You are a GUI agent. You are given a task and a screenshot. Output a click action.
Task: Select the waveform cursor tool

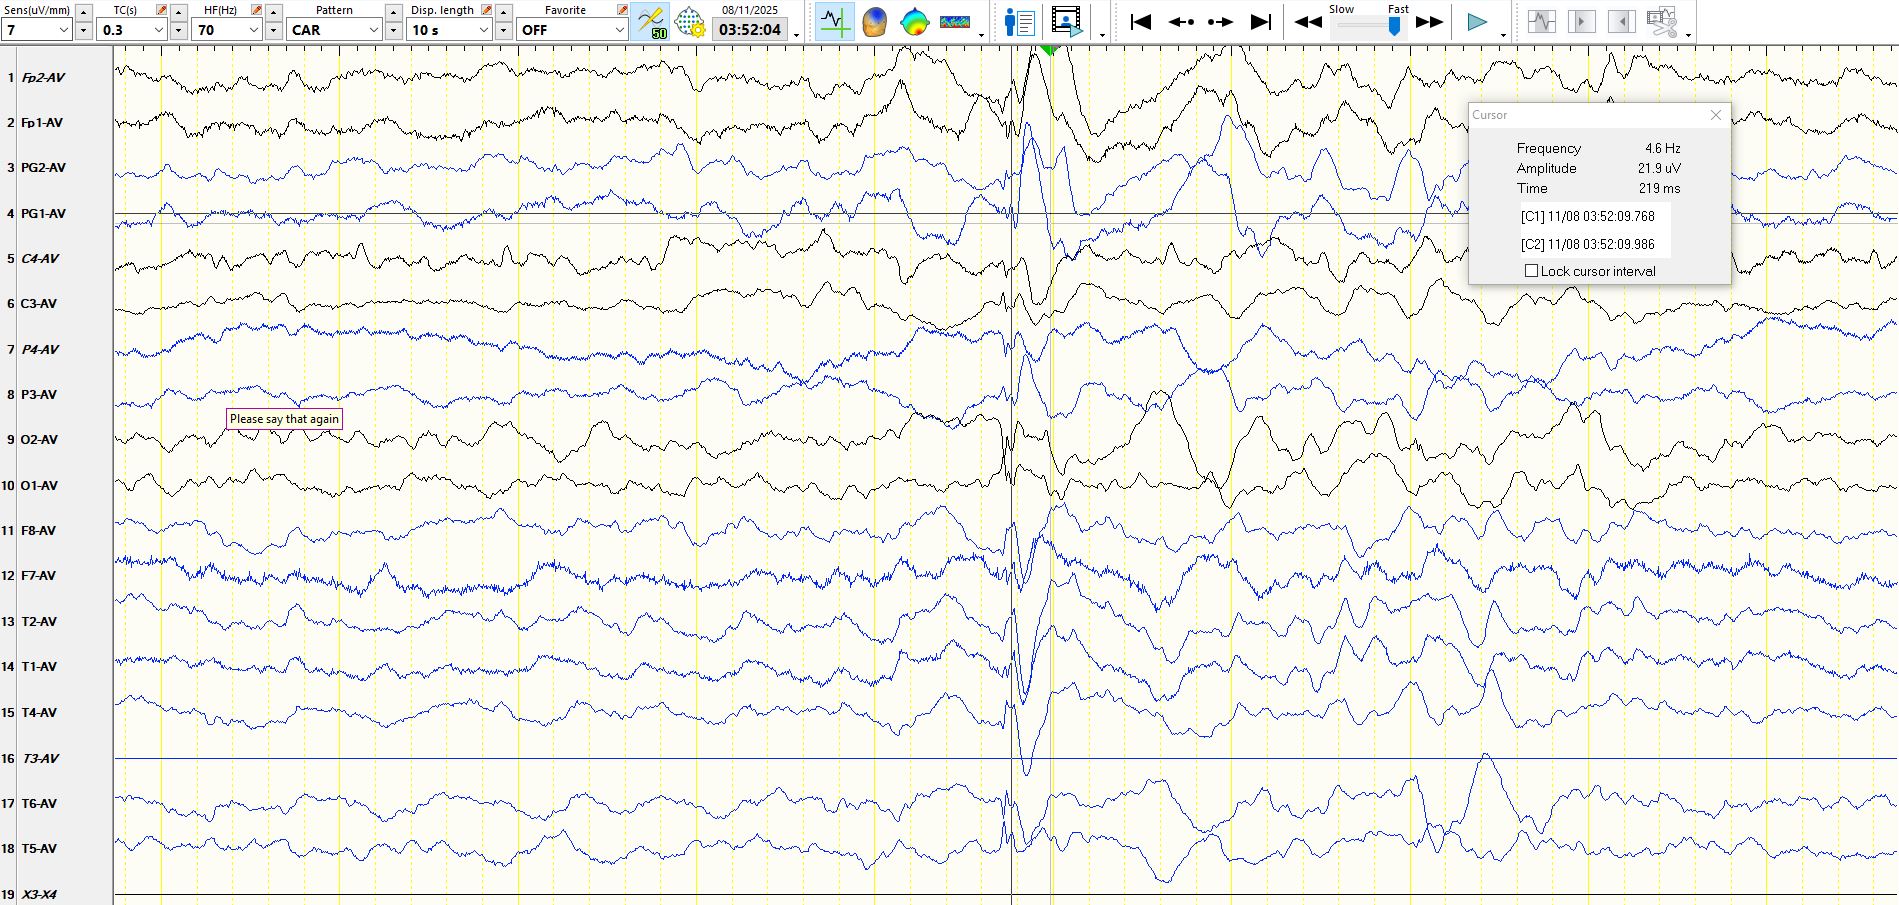coord(834,22)
